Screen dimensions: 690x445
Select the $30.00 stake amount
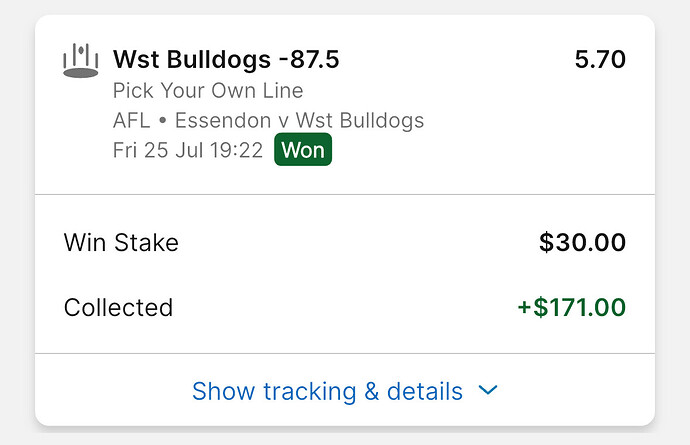click(583, 243)
